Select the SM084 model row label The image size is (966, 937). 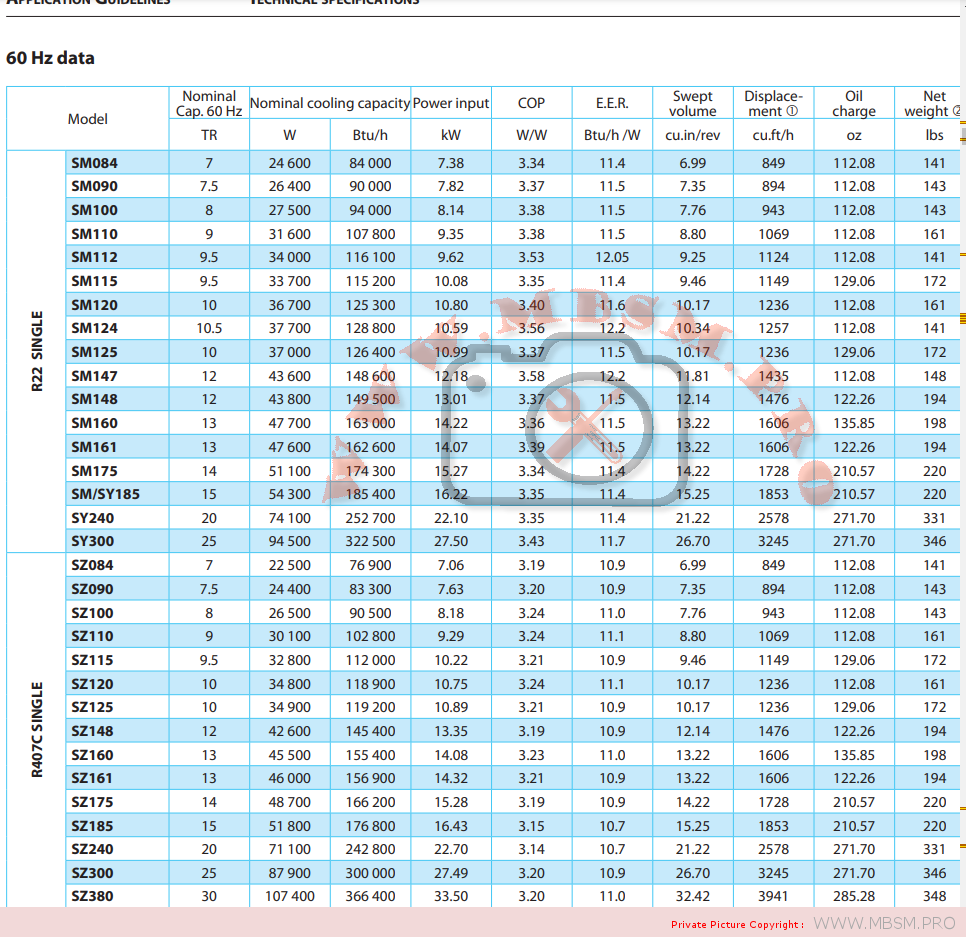point(92,163)
